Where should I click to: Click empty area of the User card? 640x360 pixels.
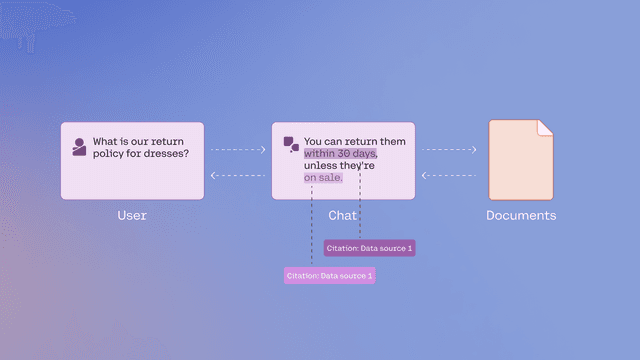(x=132, y=181)
